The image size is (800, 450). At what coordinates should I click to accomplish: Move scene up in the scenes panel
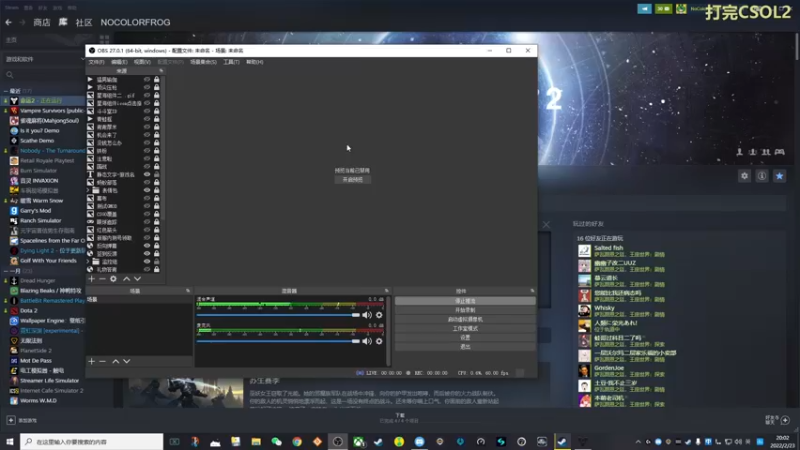(x=116, y=361)
